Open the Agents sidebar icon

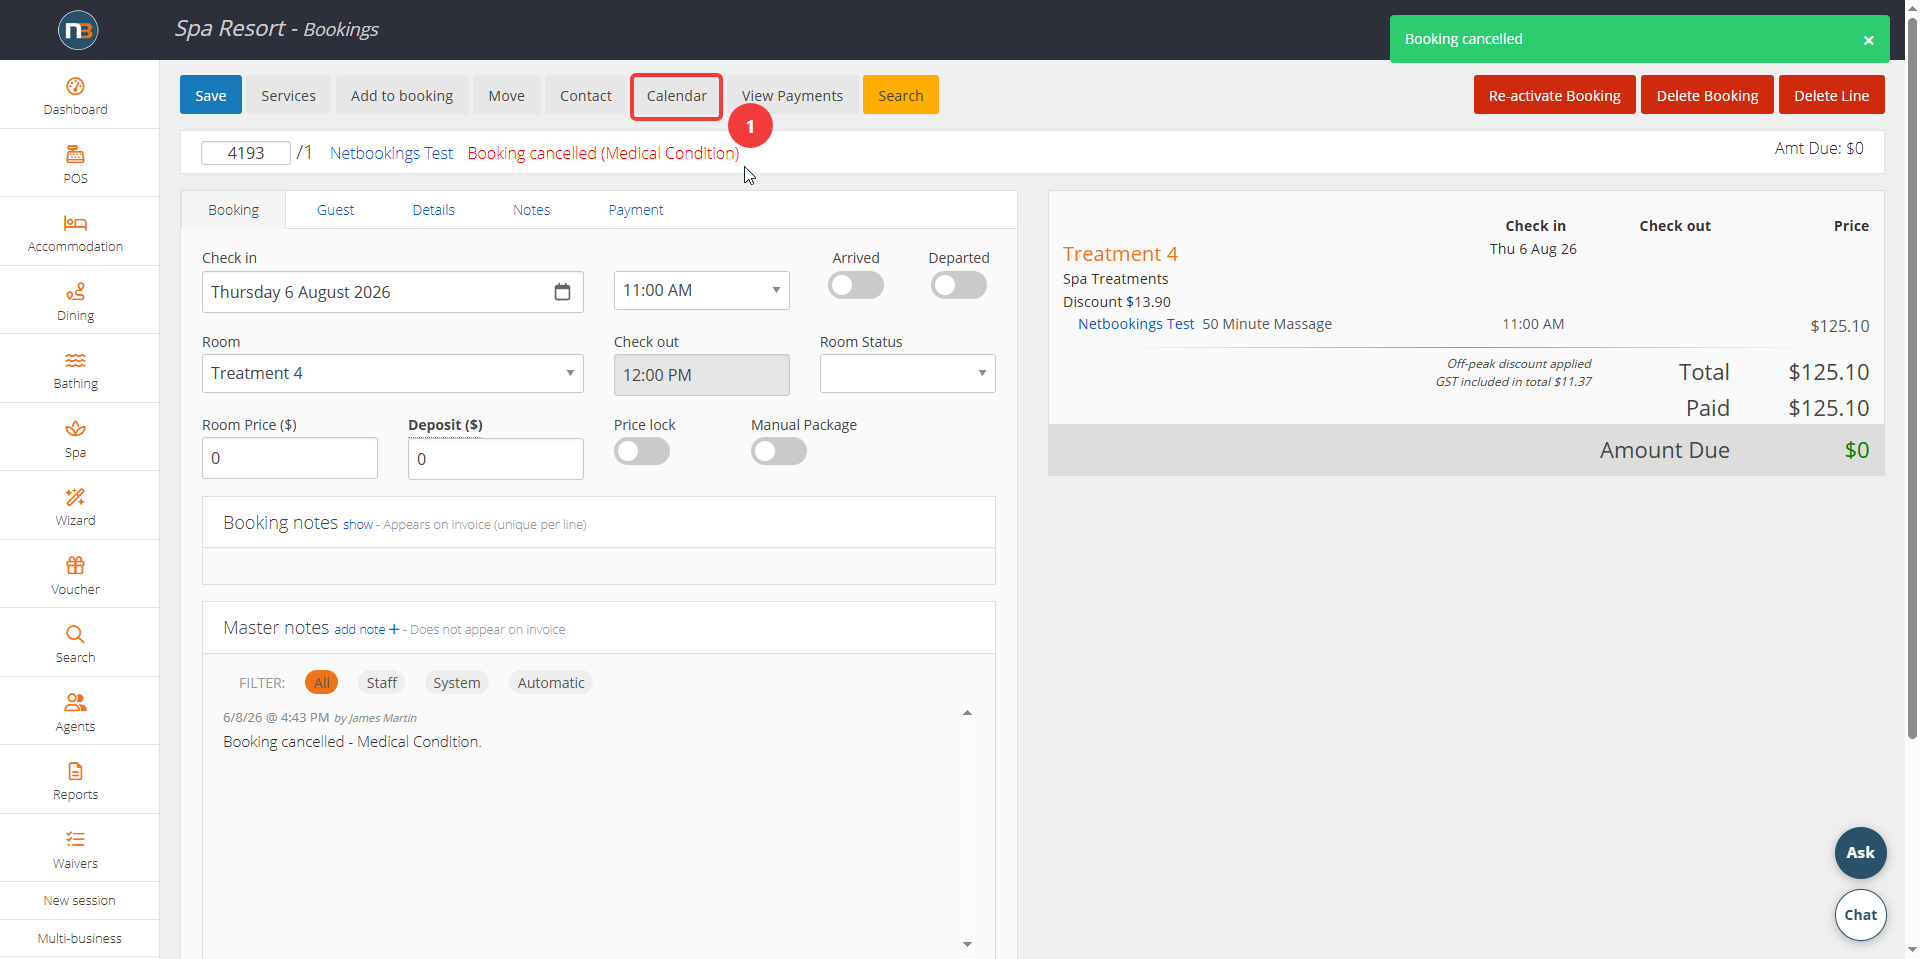coord(75,702)
